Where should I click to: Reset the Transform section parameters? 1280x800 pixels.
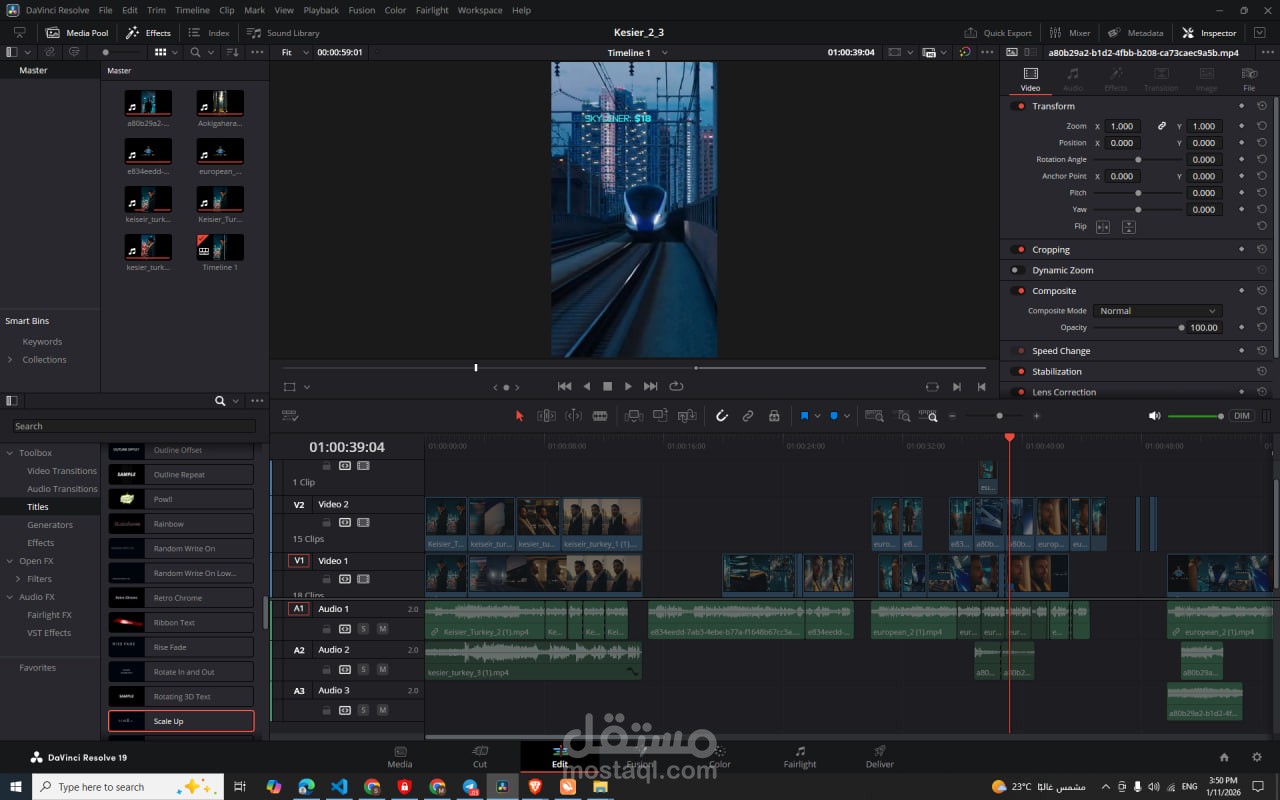tap(1262, 106)
